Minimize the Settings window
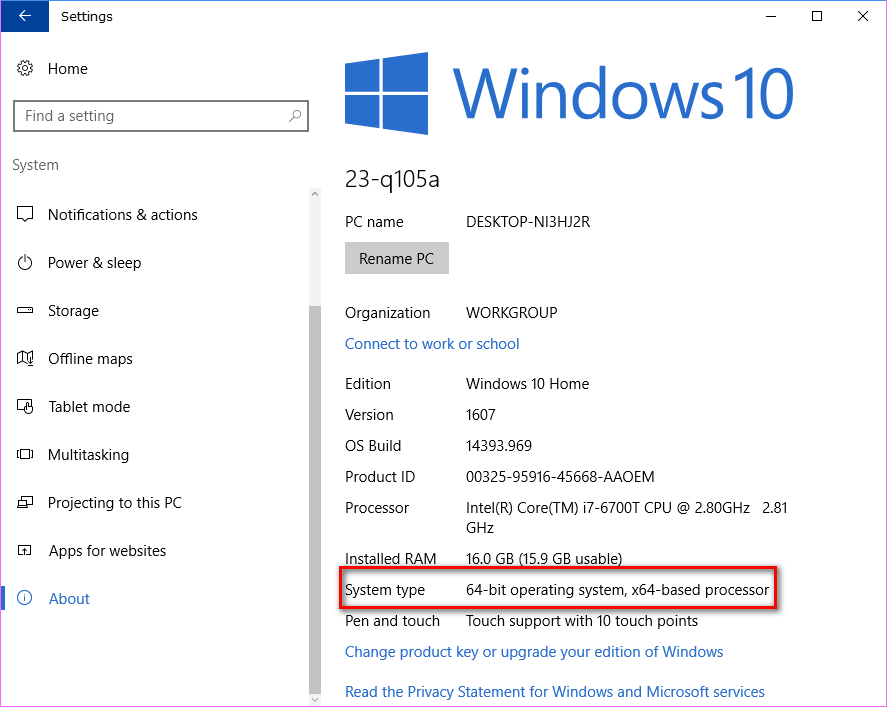 [770, 16]
